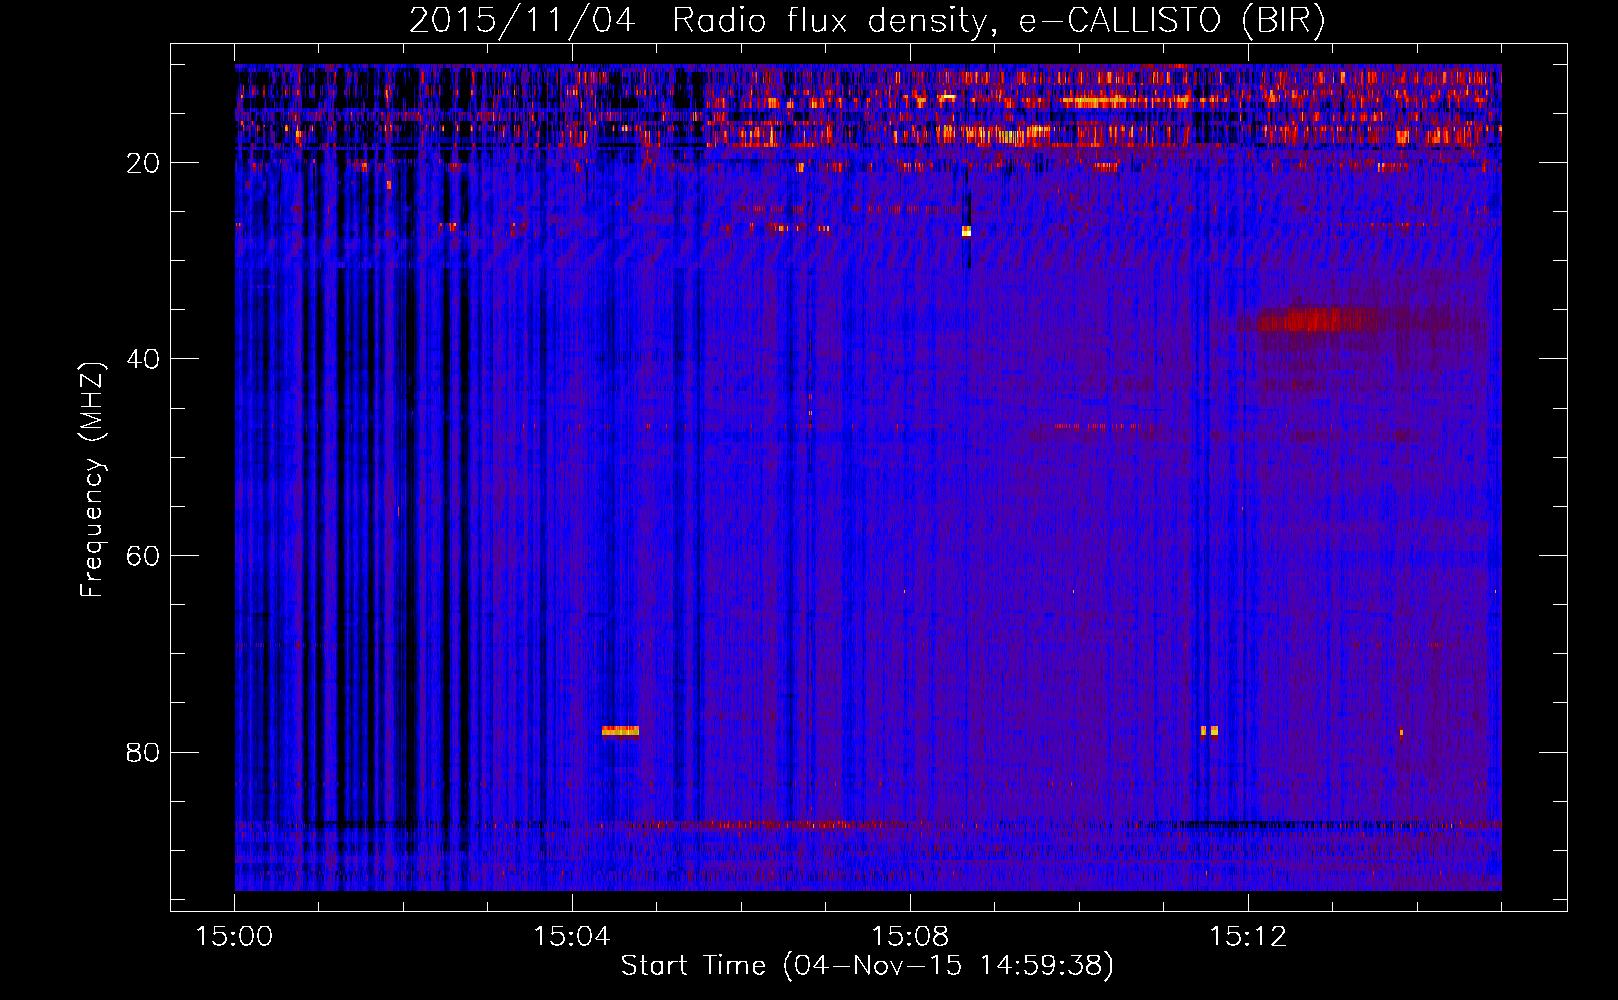Image resolution: width=1618 pixels, height=1000 pixels.
Task: Click the 'Frequency (MHZ)' axis label
Action: coord(92,480)
